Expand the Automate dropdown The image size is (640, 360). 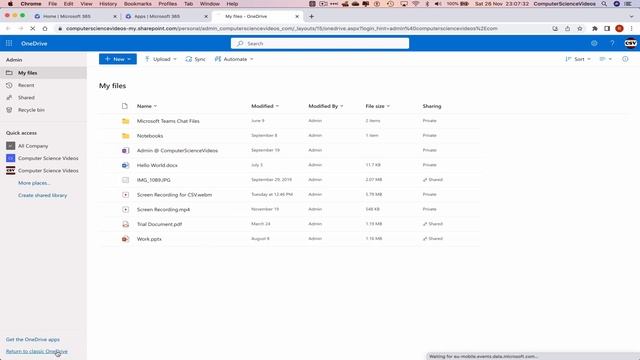coord(234,59)
